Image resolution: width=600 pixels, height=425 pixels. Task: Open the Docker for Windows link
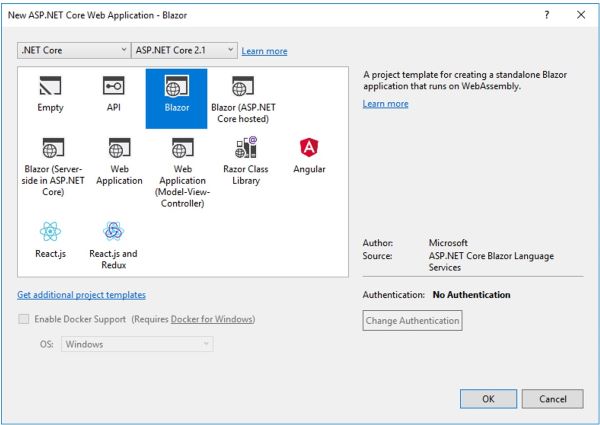[x=212, y=319]
